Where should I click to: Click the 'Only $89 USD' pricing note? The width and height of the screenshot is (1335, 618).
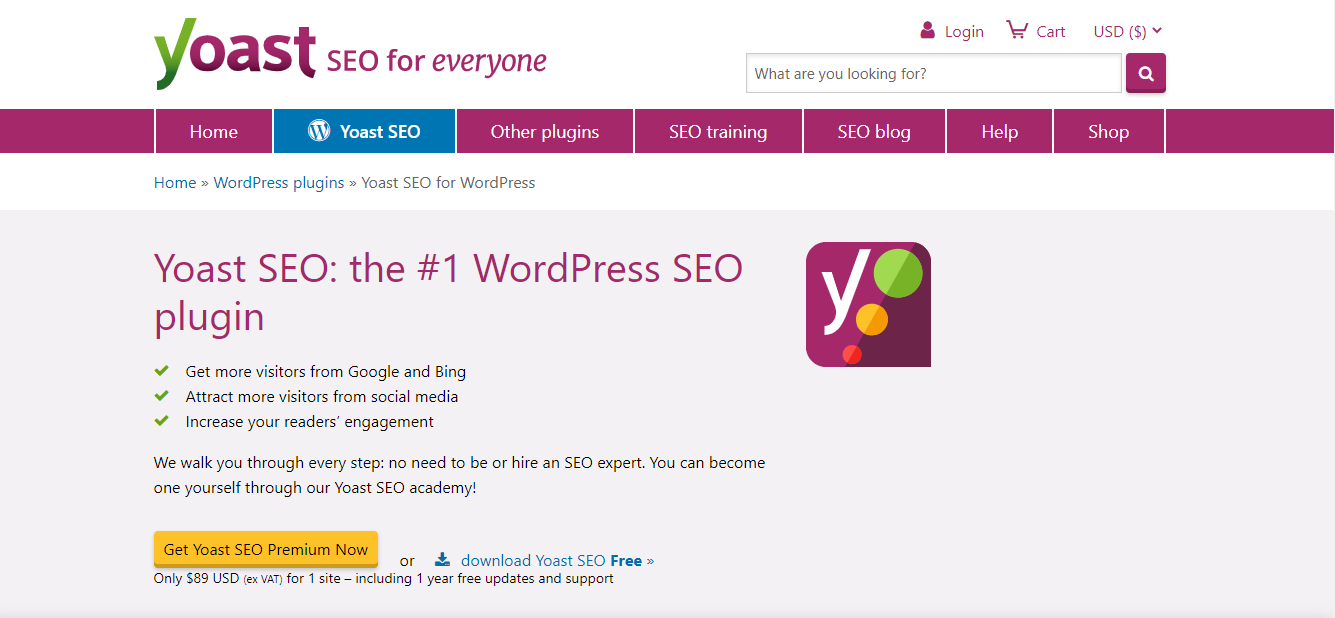[384, 578]
